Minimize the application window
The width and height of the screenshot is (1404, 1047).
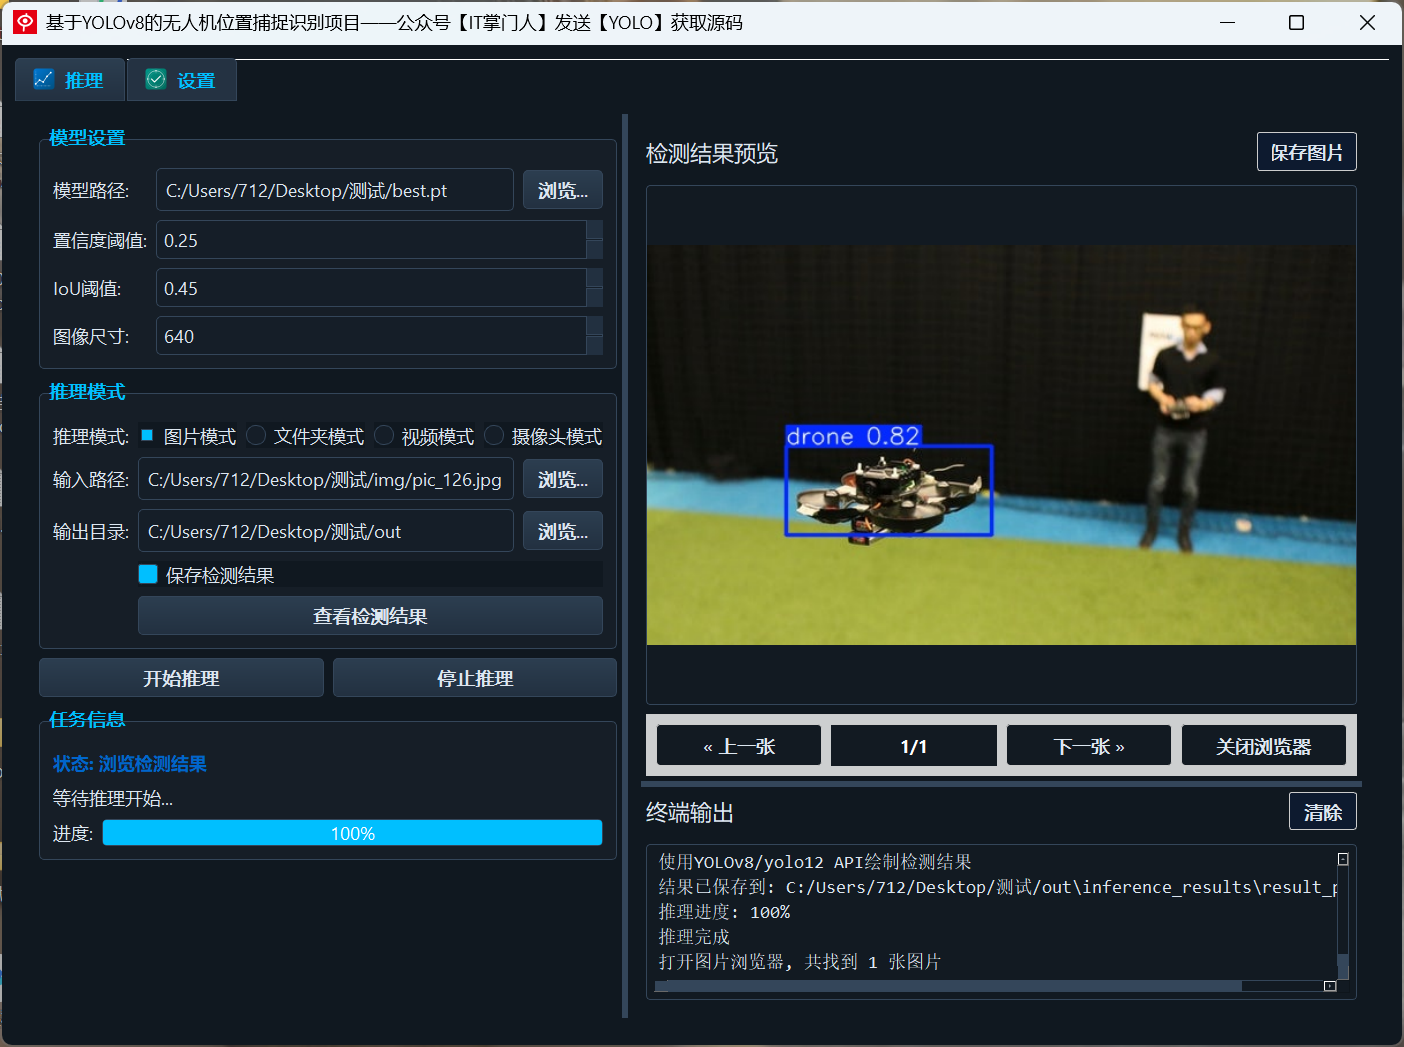point(1228,22)
